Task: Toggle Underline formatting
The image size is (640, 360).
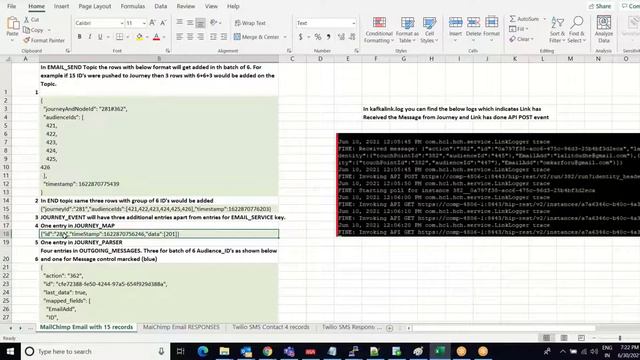Action: tap(100, 37)
